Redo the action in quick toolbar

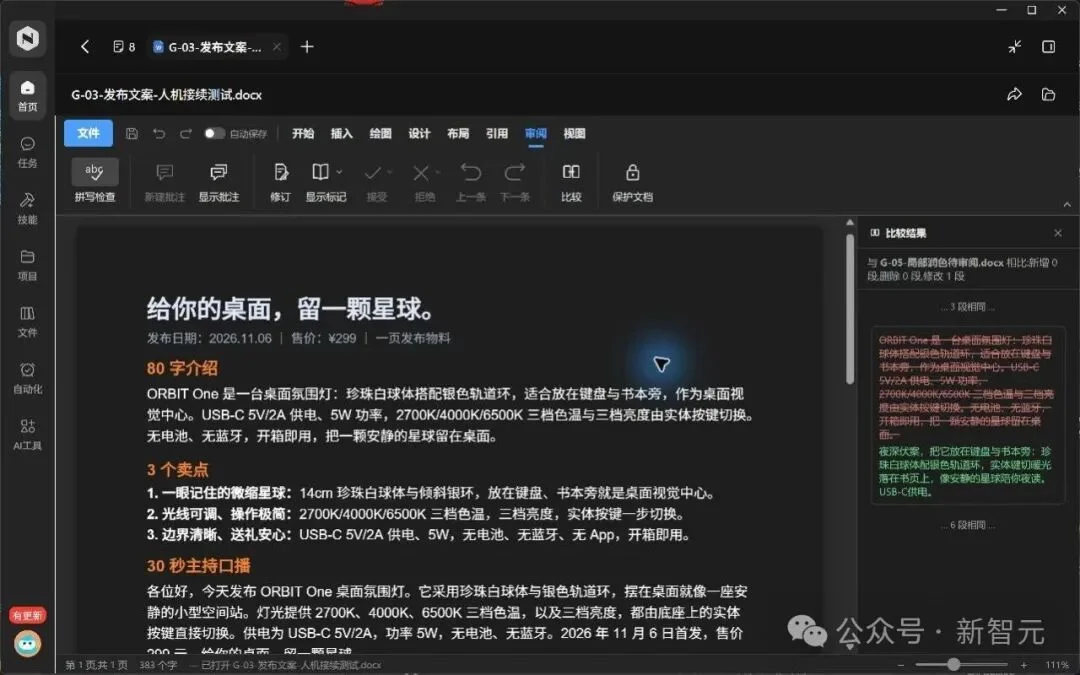click(x=186, y=134)
